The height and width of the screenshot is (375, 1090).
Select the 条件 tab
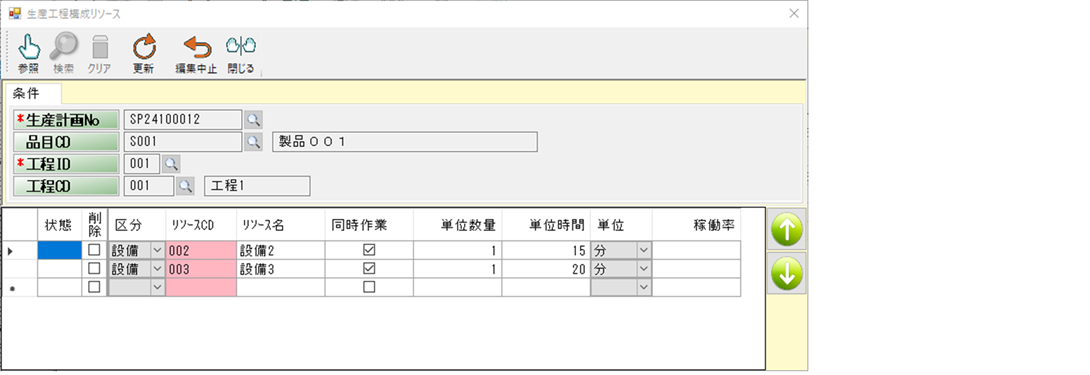coord(27,93)
